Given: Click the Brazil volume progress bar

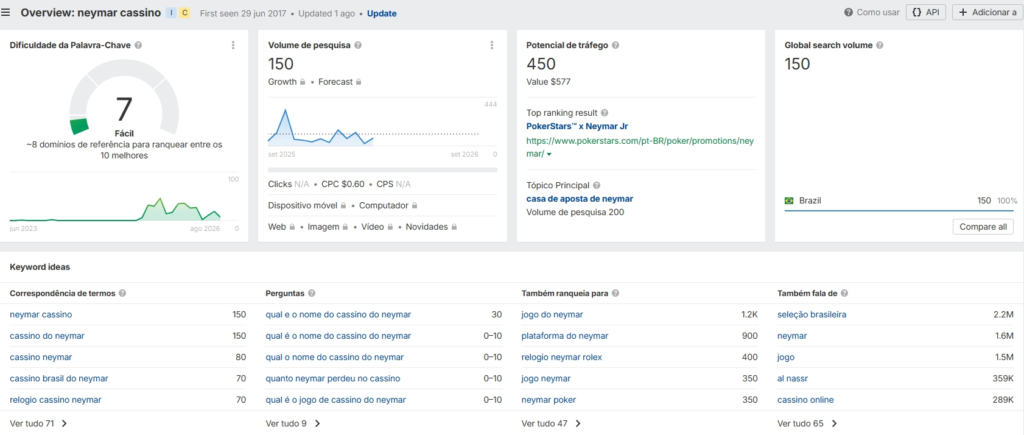Looking at the screenshot, I should [x=899, y=210].
